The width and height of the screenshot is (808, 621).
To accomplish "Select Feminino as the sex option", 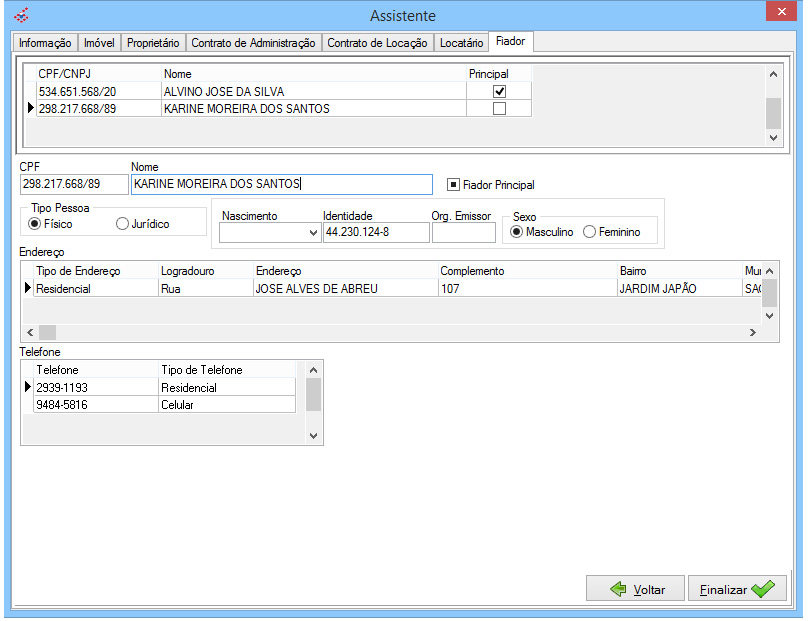I will click(590, 232).
